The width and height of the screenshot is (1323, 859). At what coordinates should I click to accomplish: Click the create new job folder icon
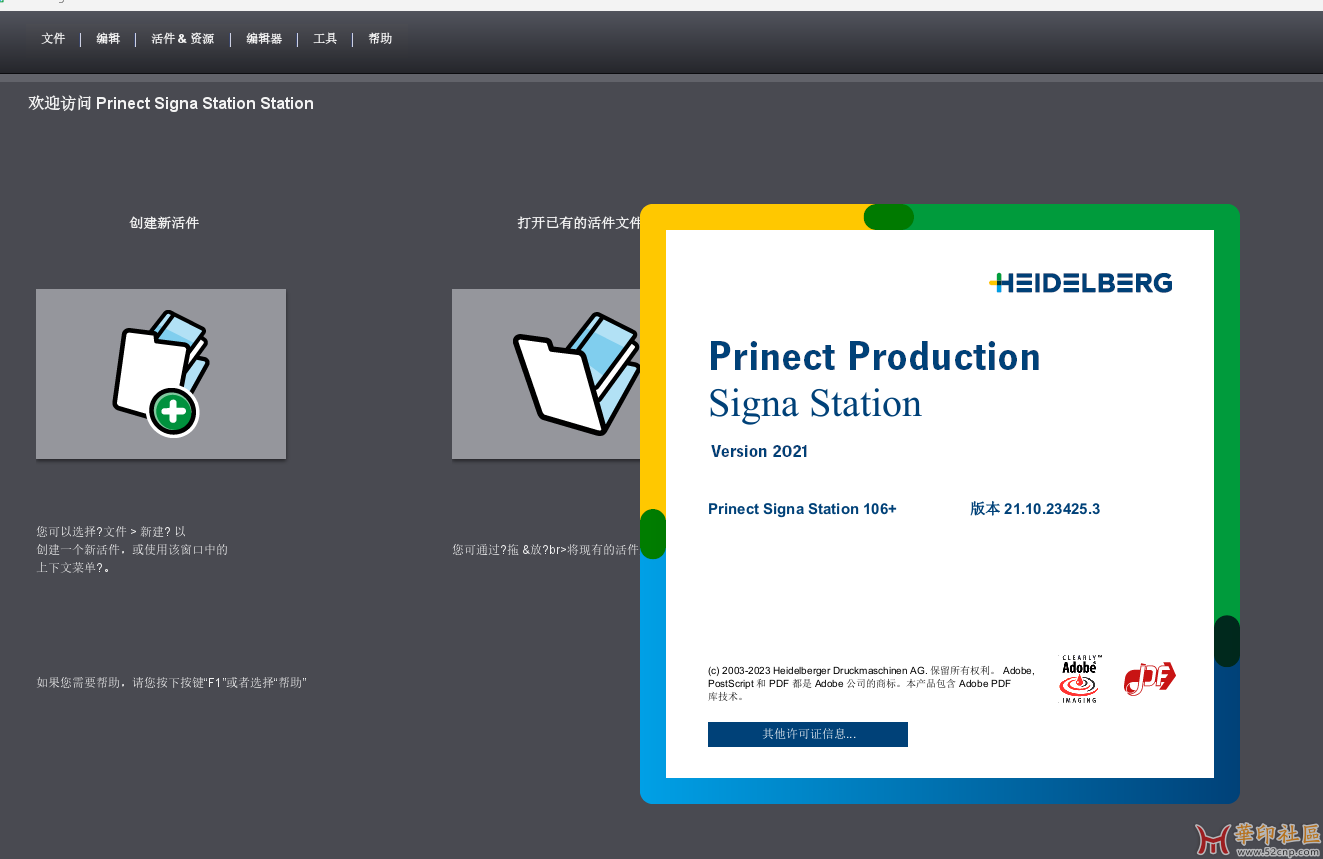pos(161,374)
